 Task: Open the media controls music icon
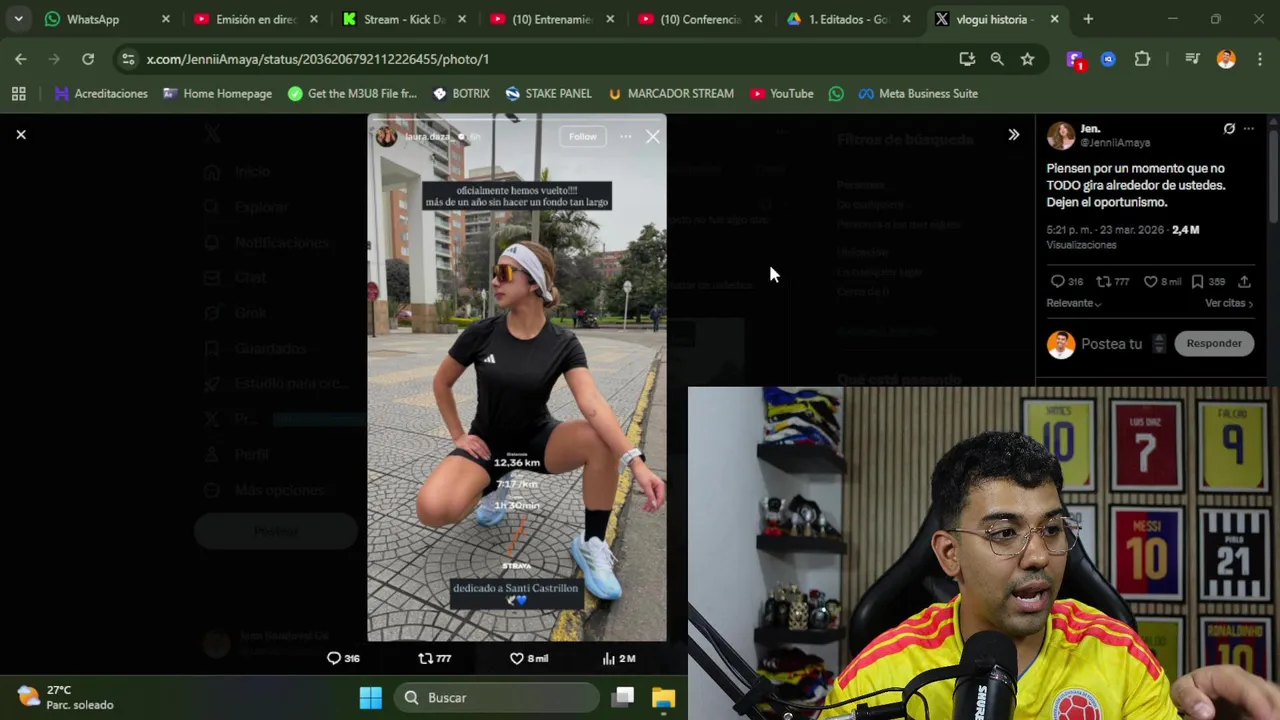pyautogui.click(x=1192, y=59)
